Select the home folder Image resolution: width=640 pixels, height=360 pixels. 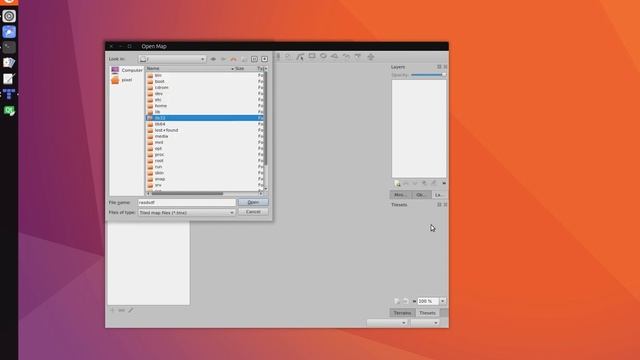pyautogui.click(x=204, y=106)
